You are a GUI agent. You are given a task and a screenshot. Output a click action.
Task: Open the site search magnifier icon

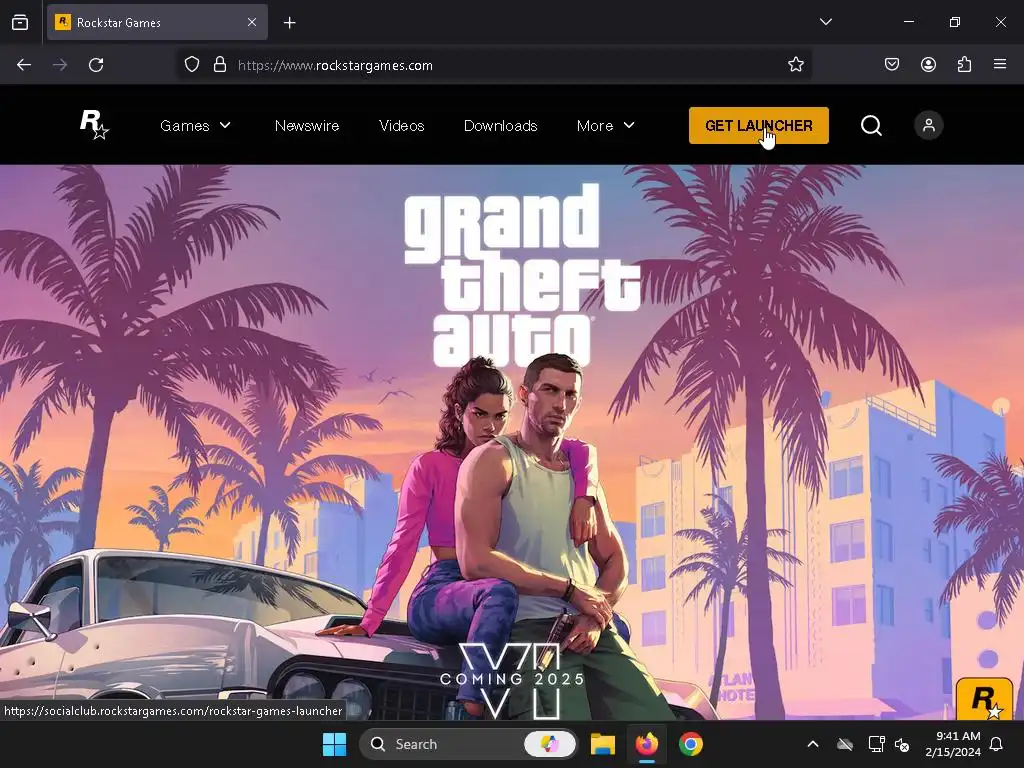[x=871, y=125]
